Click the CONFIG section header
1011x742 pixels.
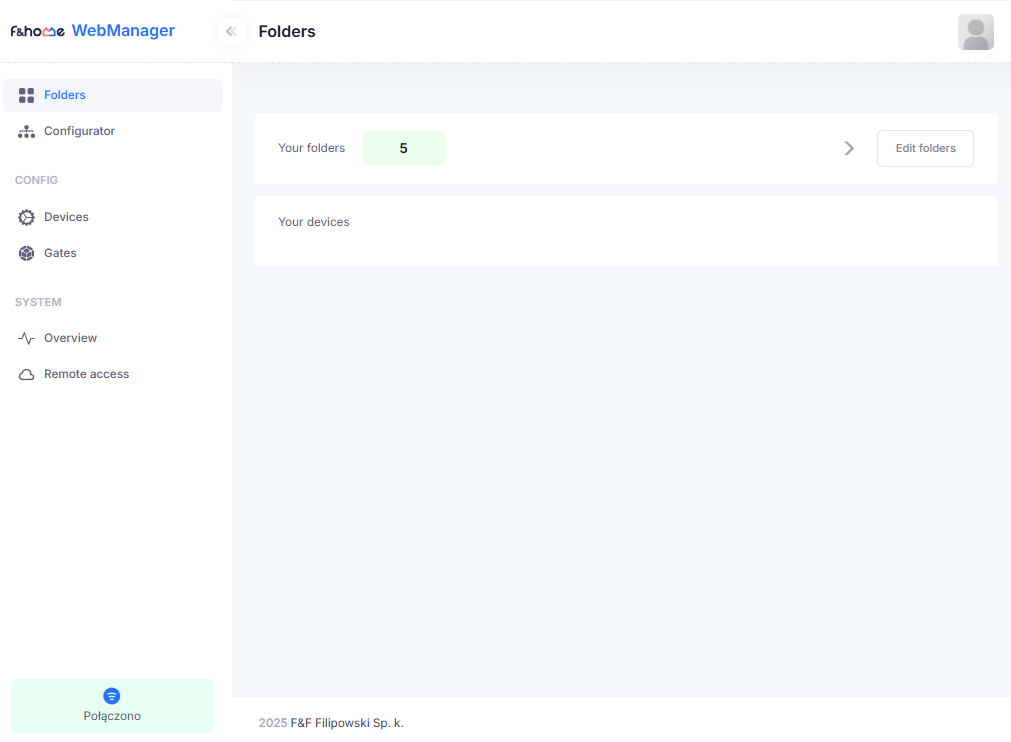[x=36, y=181]
